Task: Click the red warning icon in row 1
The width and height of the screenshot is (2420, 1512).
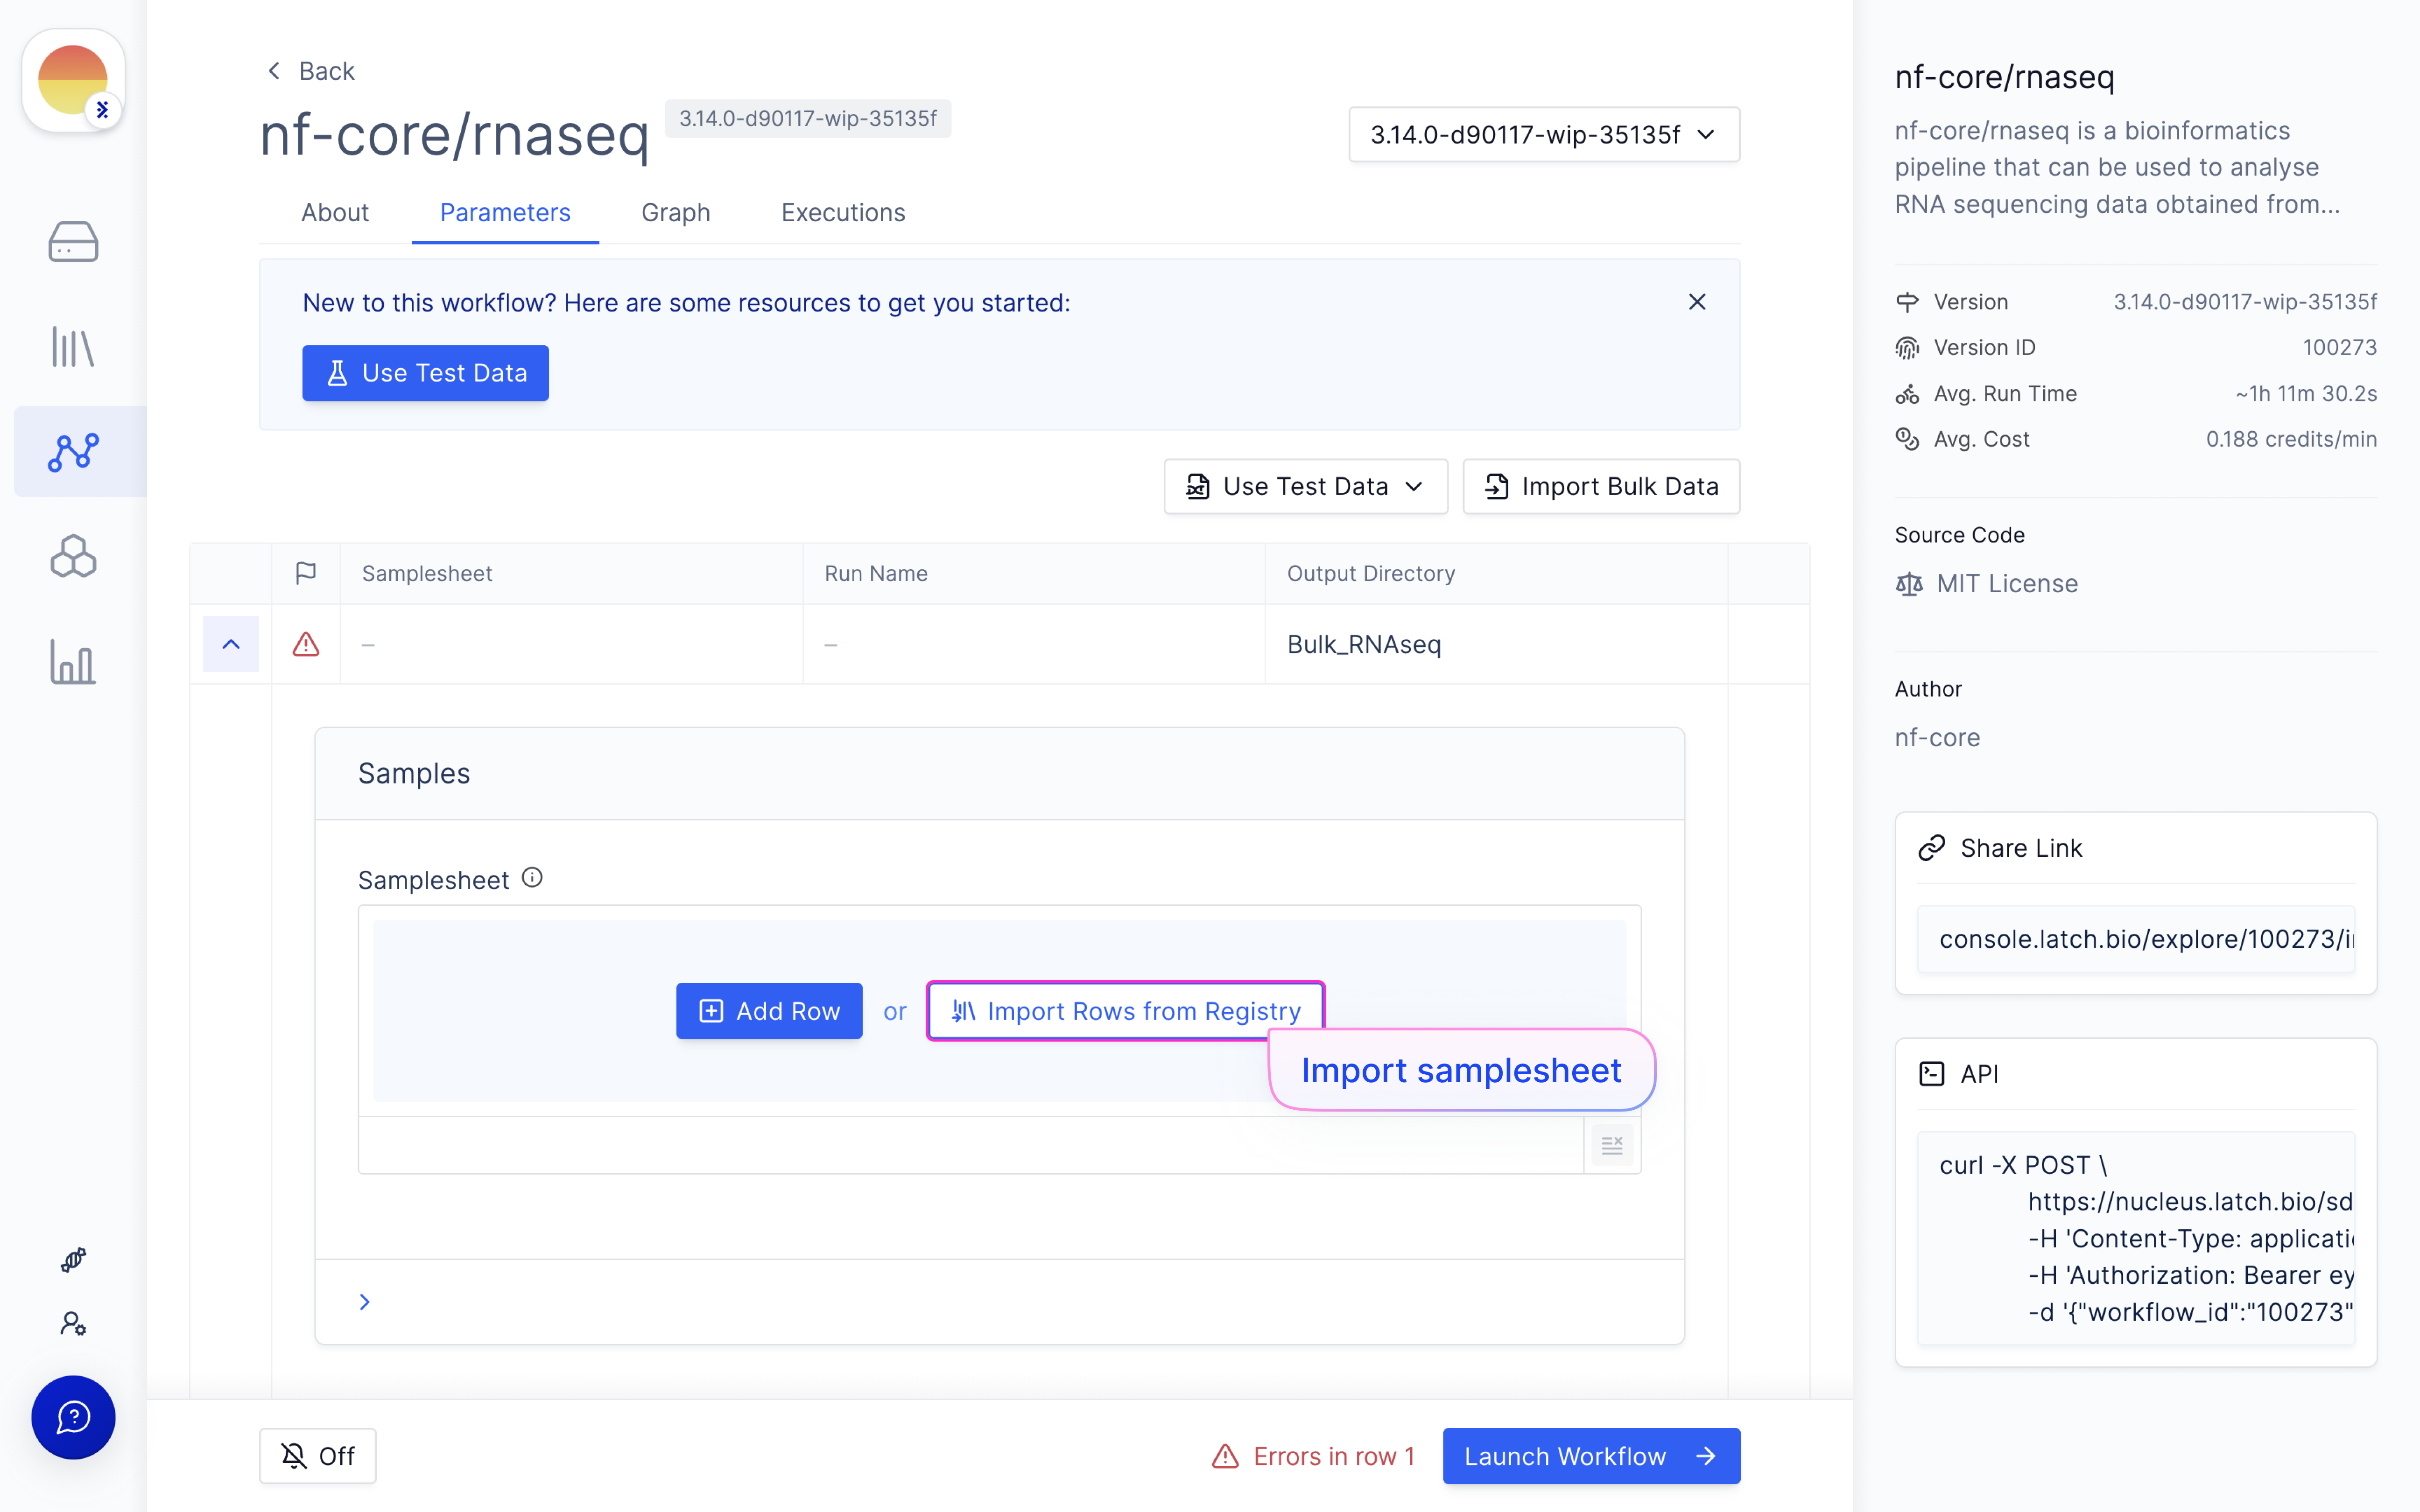Action: point(306,644)
